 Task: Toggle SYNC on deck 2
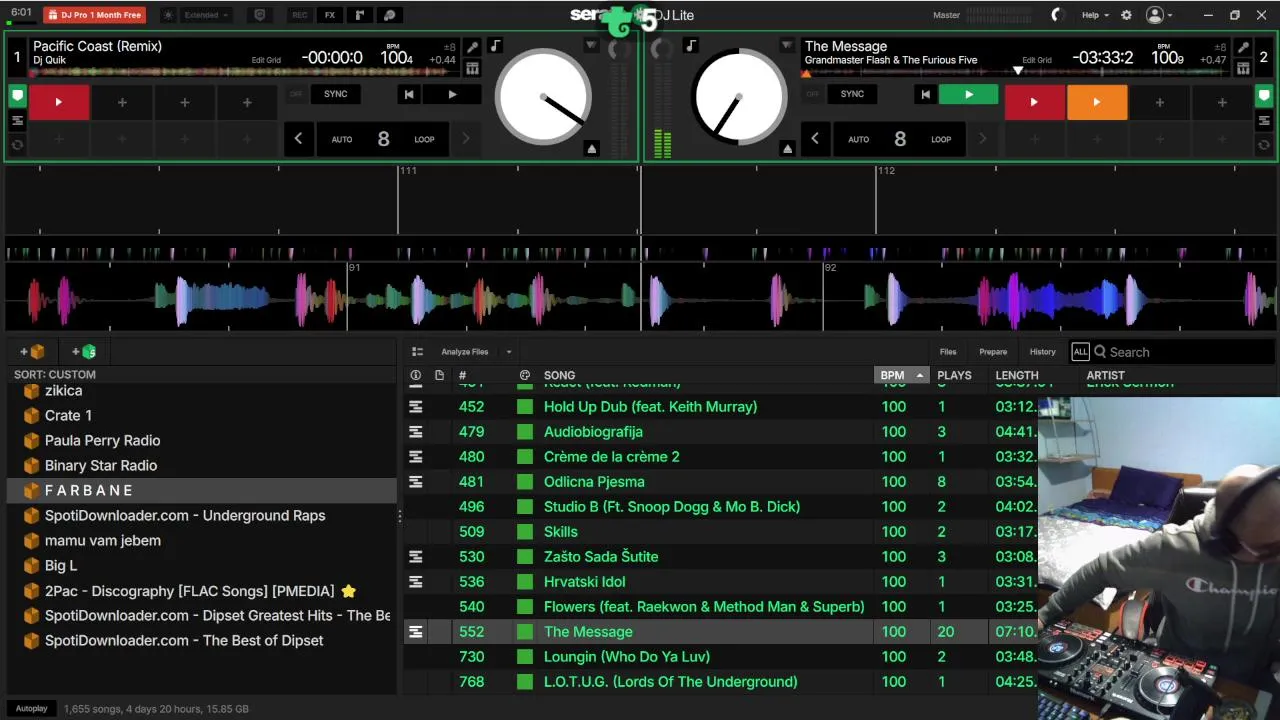pos(852,94)
